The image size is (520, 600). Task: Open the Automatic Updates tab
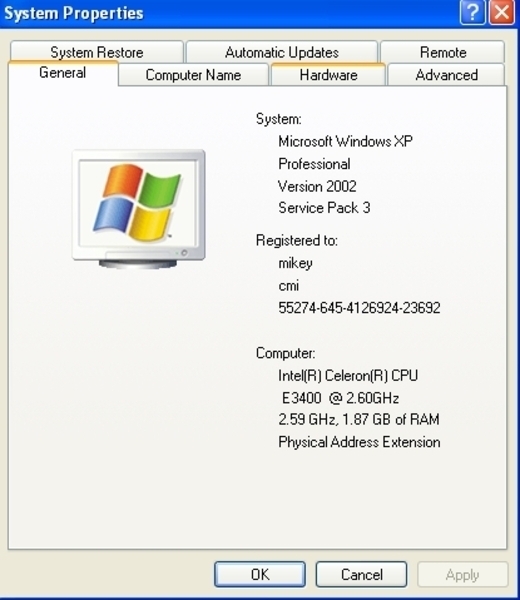282,52
